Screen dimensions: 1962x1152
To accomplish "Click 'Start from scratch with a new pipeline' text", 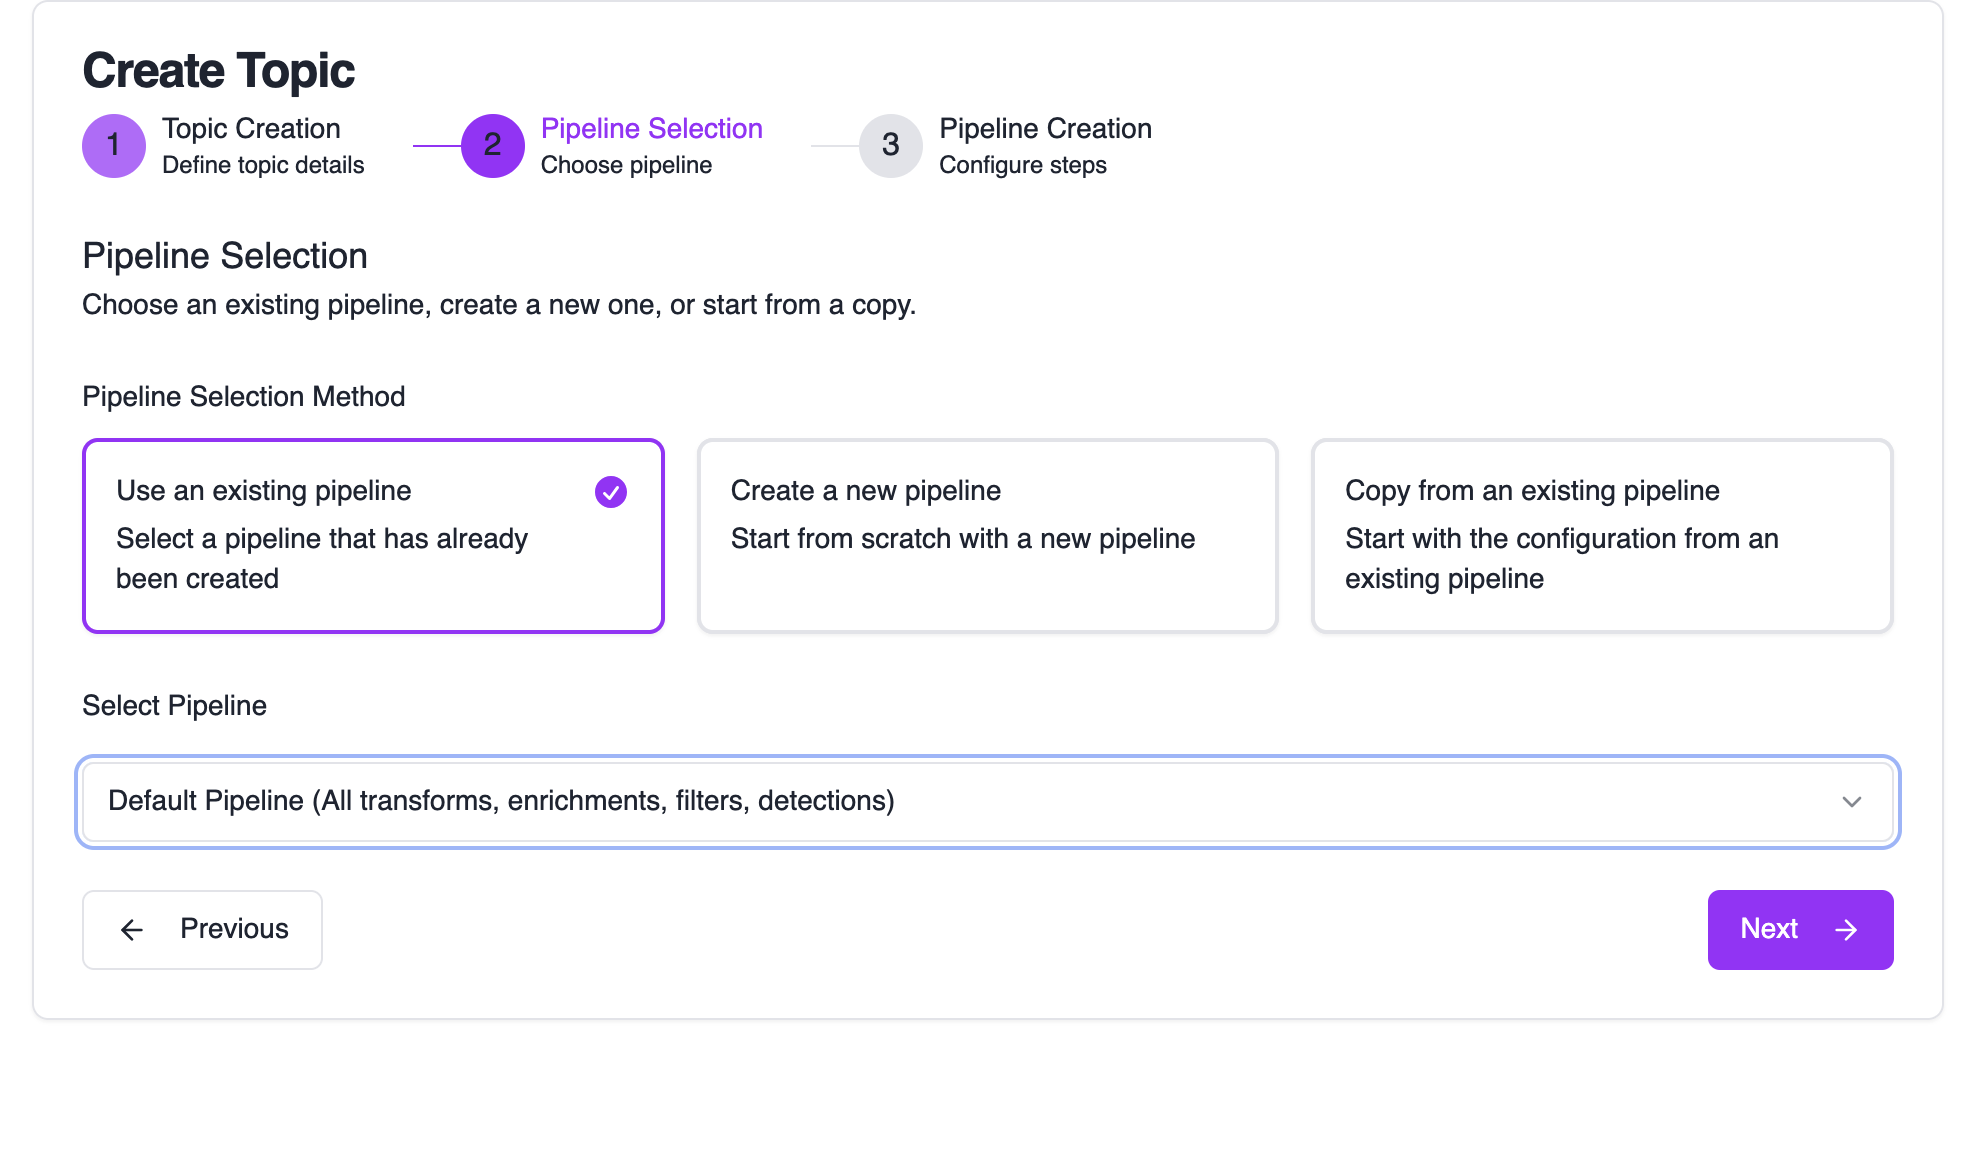I will (x=962, y=539).
